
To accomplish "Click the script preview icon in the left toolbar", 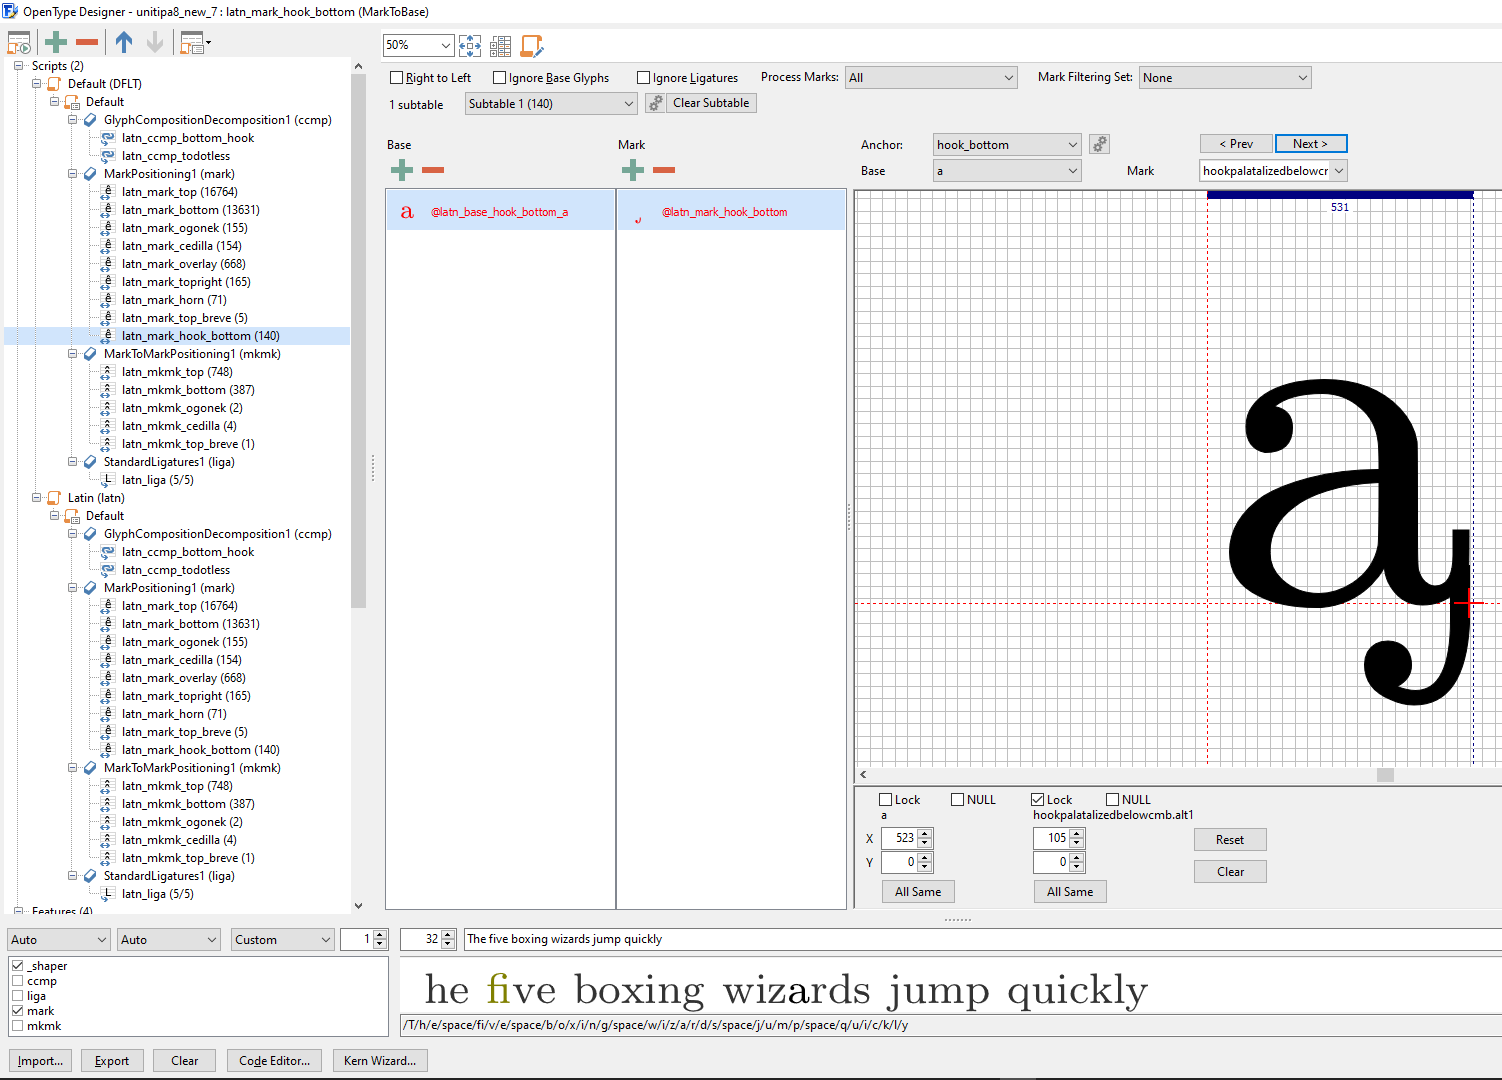I will 19,42.
